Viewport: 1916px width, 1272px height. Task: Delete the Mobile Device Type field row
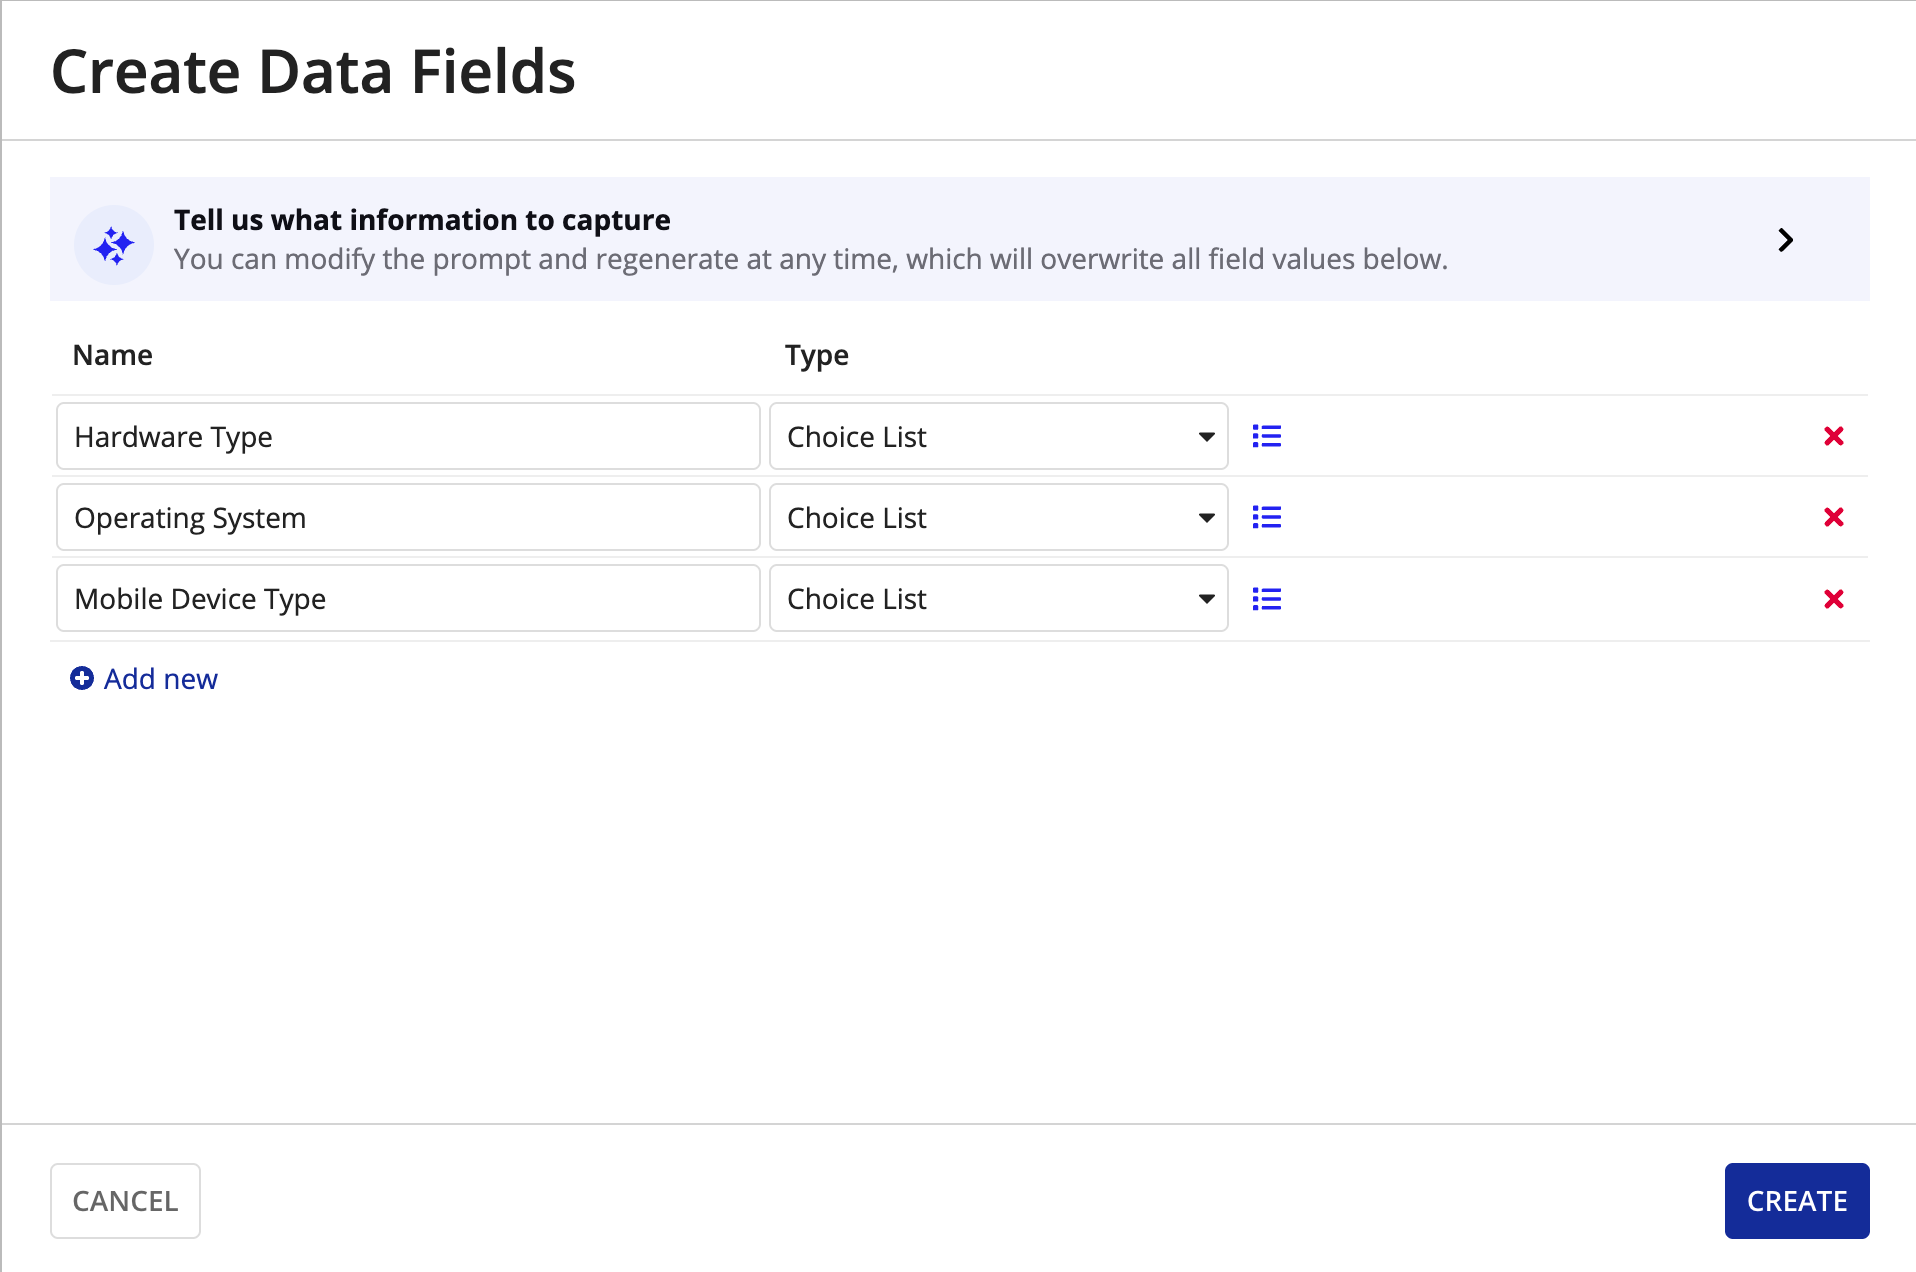[x=1833, y=599]
